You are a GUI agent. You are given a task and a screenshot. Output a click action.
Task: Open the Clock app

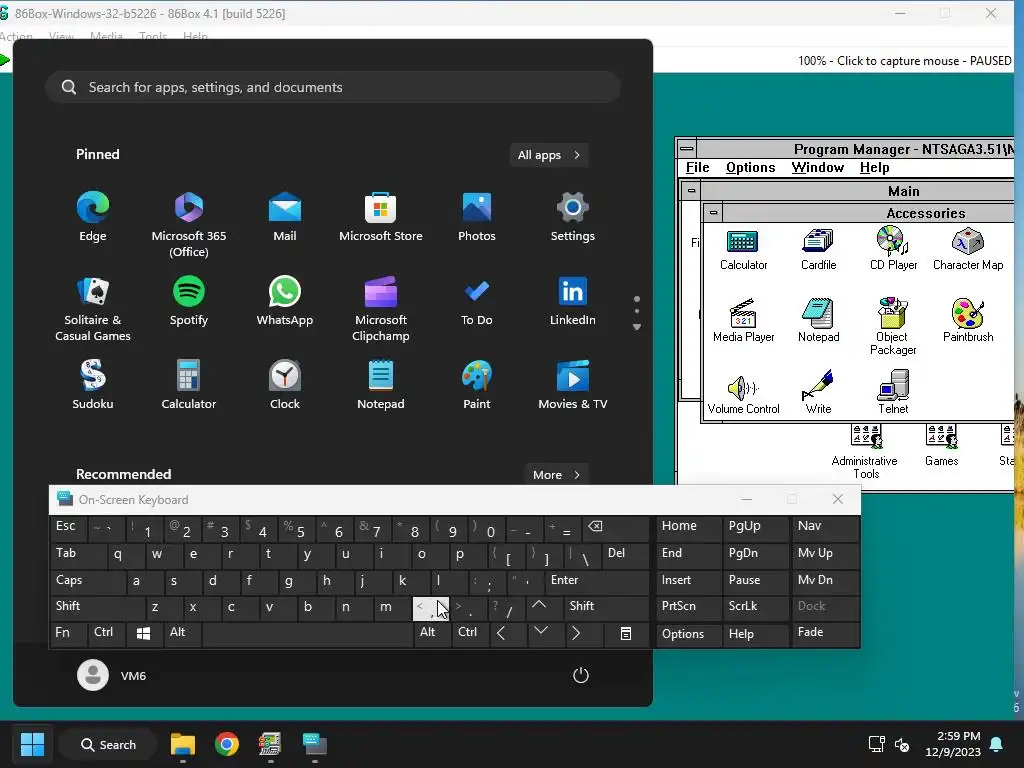click(285, 385)
